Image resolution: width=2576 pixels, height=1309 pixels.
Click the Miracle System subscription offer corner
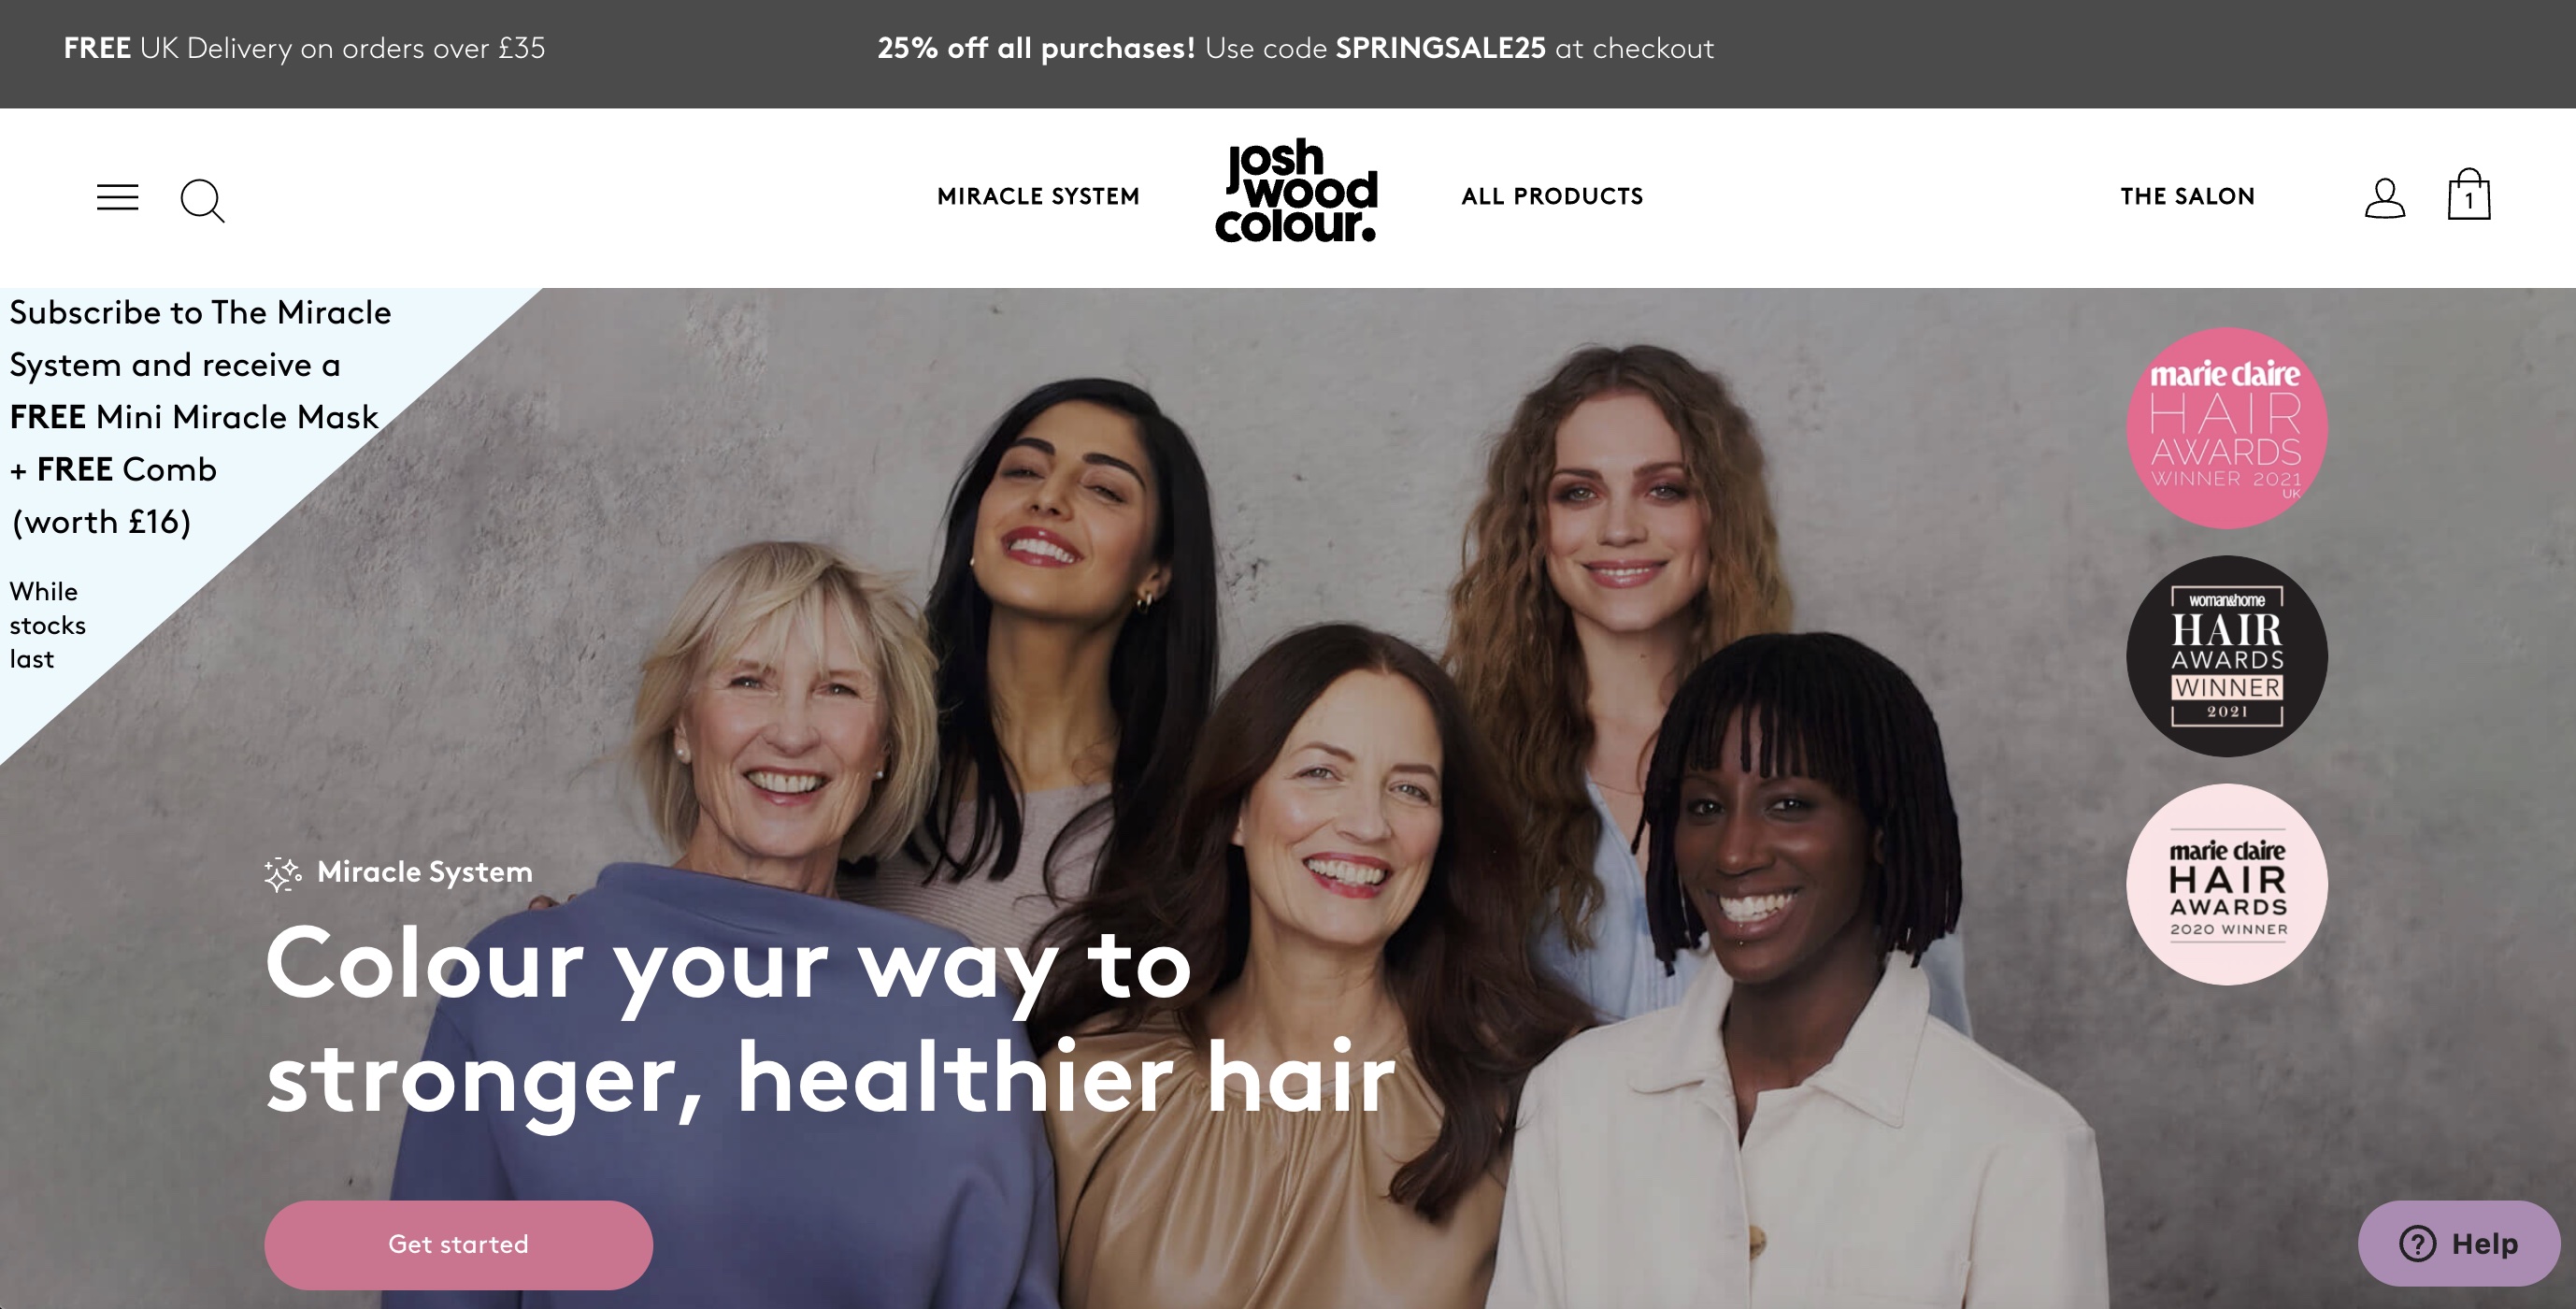coord(200,417)
